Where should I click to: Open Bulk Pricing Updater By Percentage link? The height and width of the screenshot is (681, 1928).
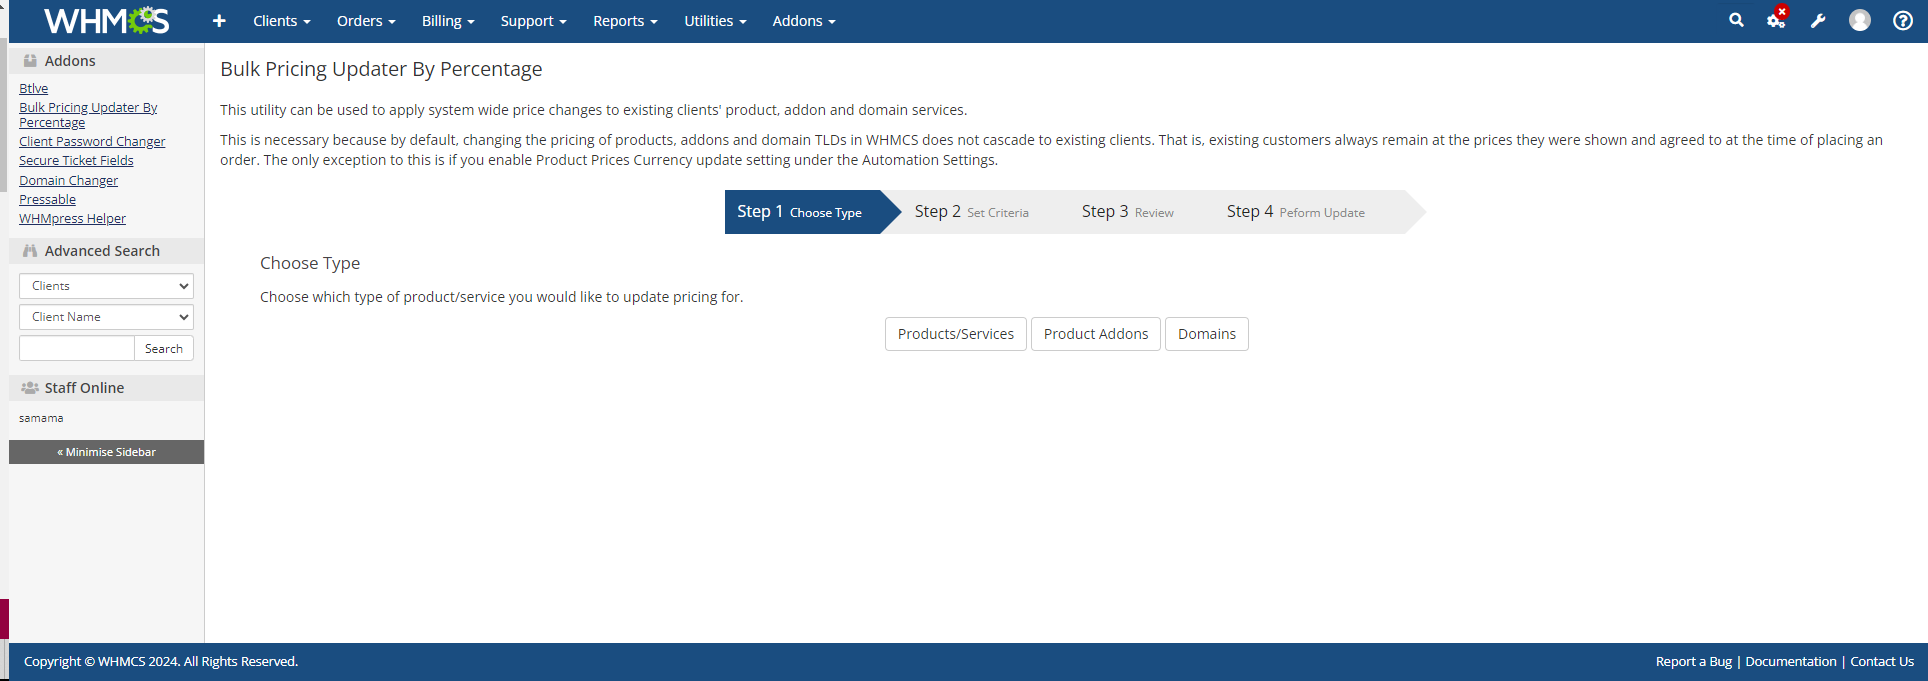[88, 115]
